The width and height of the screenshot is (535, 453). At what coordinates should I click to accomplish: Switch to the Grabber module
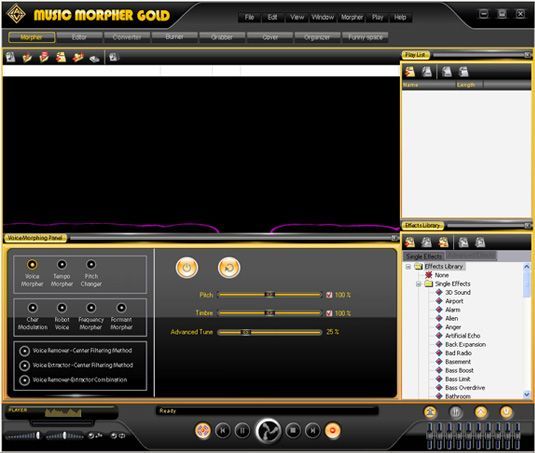tap(222, 37)
